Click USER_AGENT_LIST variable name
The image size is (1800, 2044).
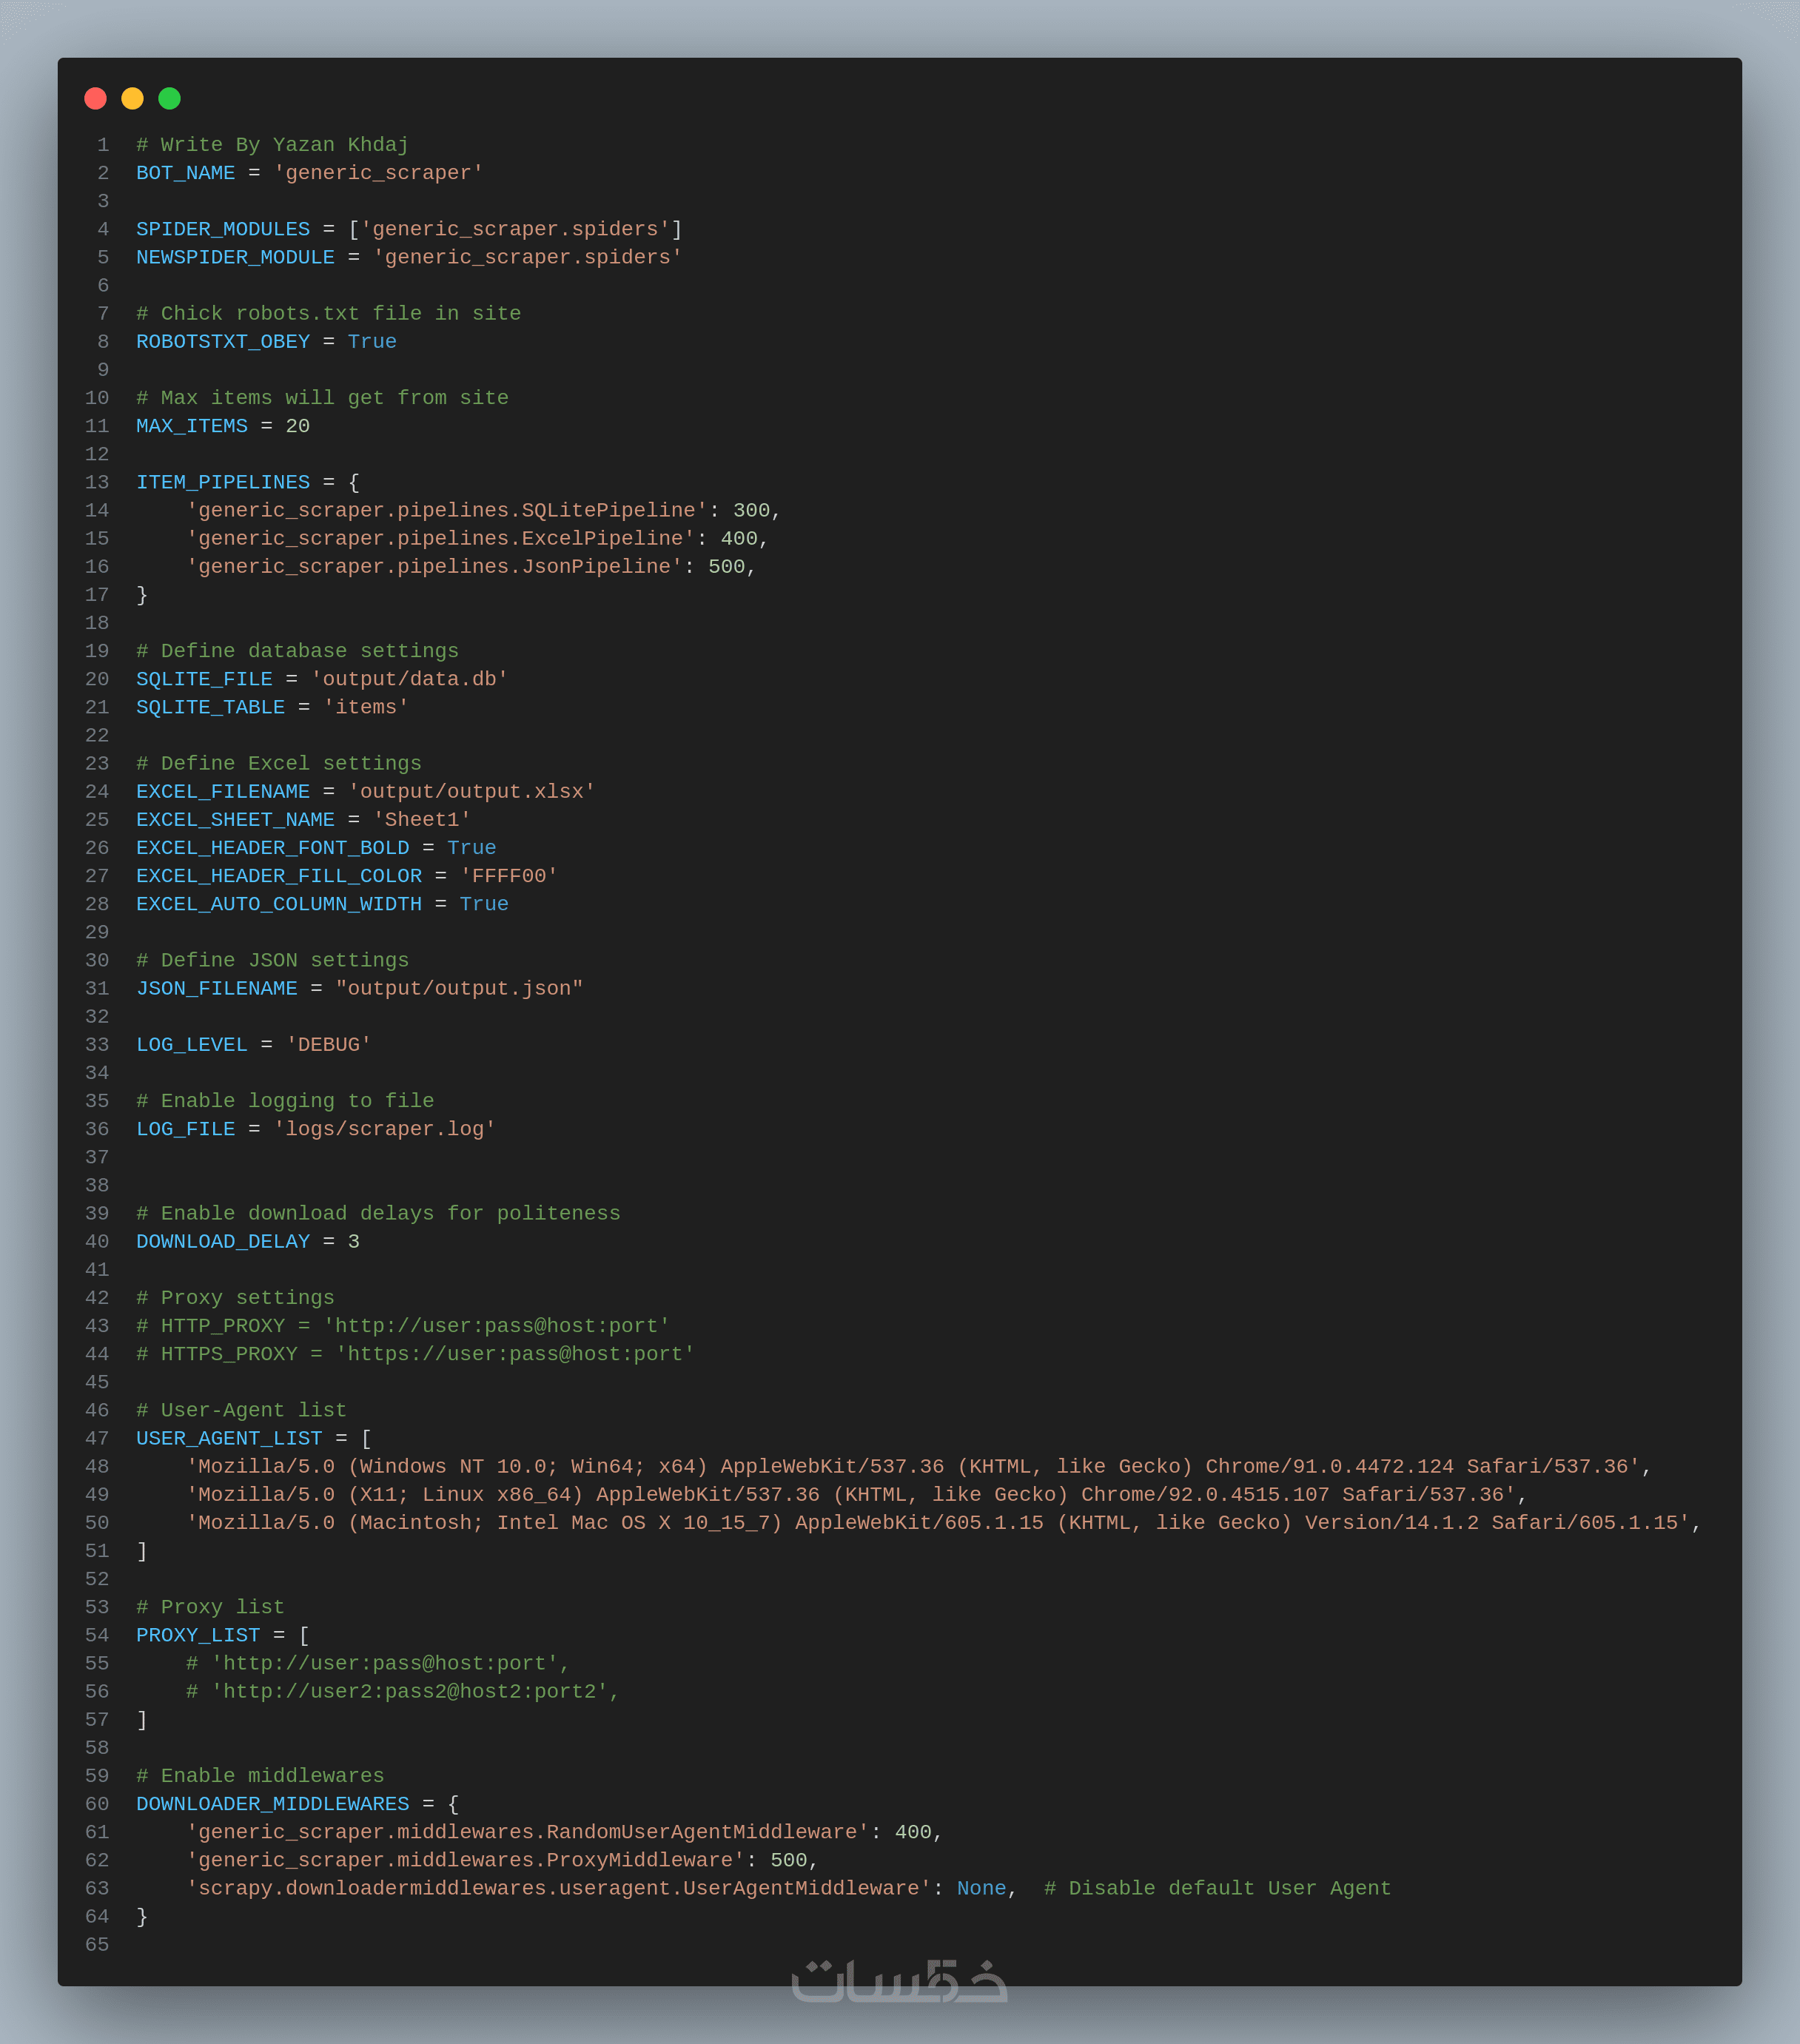tap(229, 1438)
